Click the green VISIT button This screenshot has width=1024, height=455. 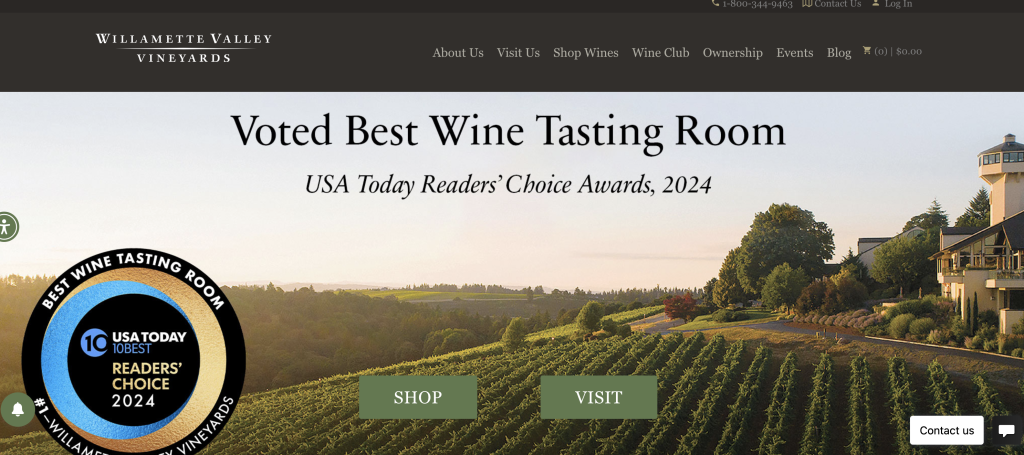(x=599, y=397)
